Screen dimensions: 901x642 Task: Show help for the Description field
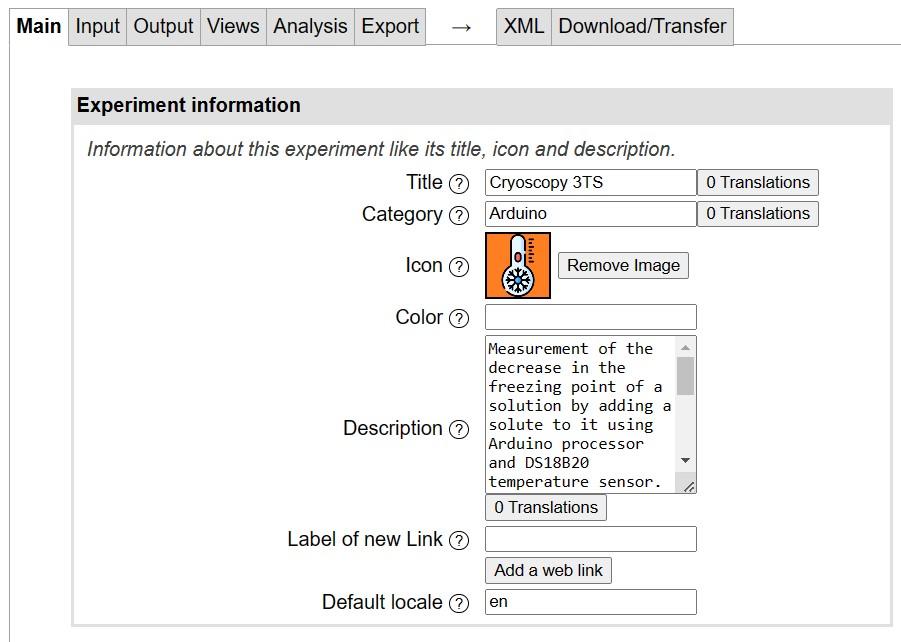click(x=459, y=429)
